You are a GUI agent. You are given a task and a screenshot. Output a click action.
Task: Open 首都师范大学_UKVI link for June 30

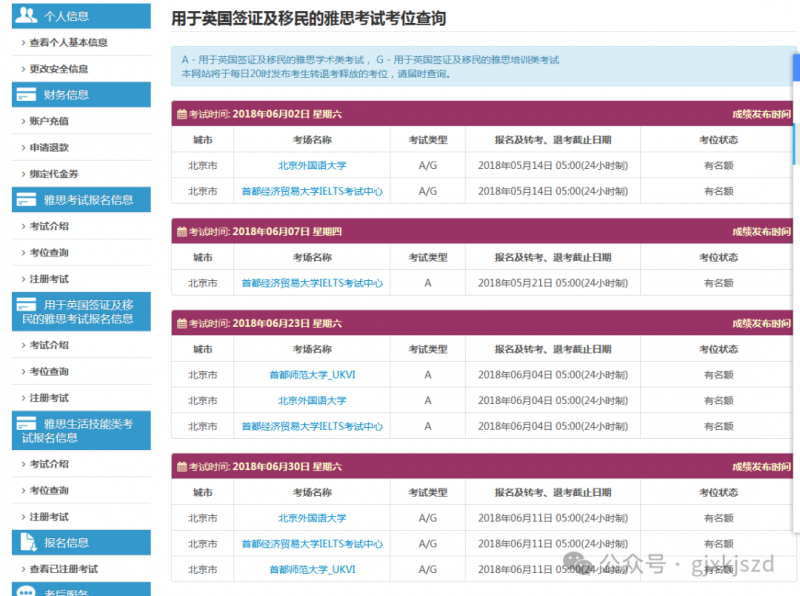tap(312, 569)
